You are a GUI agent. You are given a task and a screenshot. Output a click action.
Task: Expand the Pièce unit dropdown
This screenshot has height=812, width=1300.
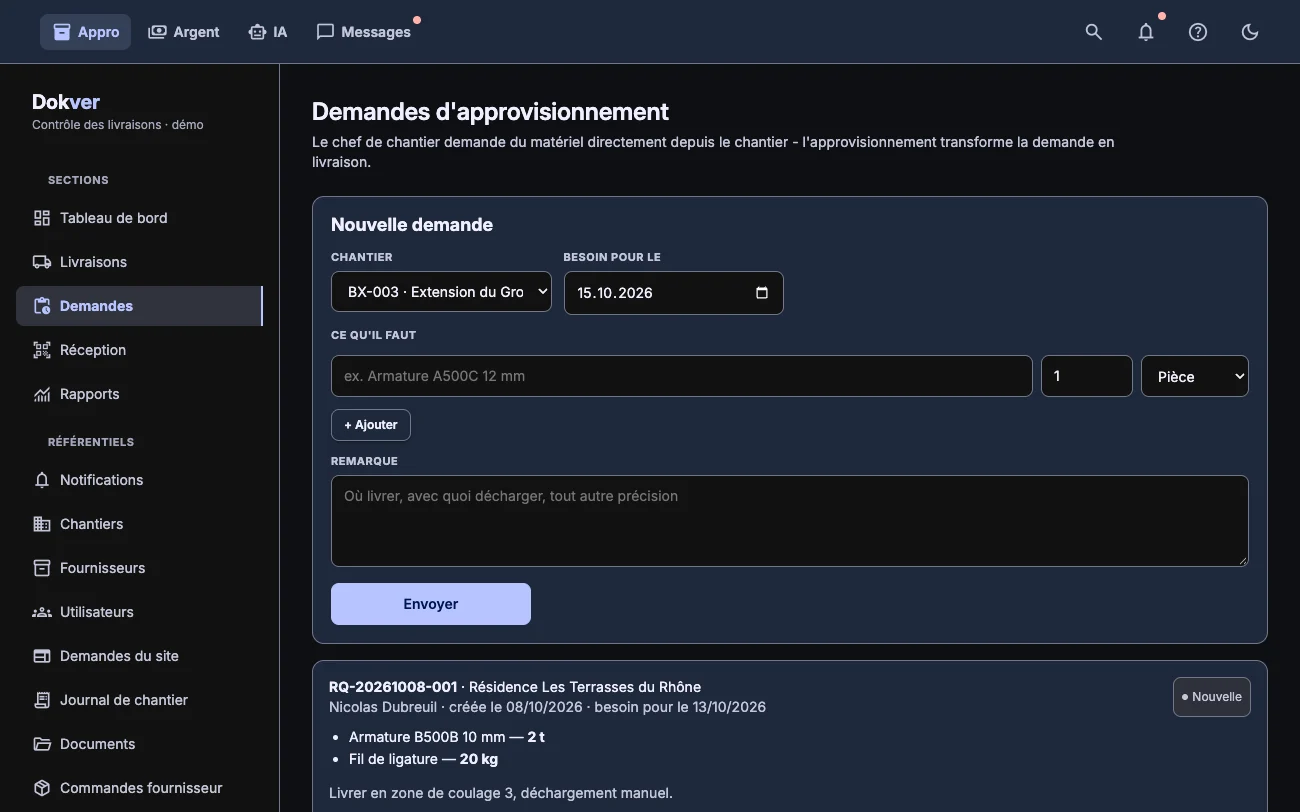tap(1195, 376)
